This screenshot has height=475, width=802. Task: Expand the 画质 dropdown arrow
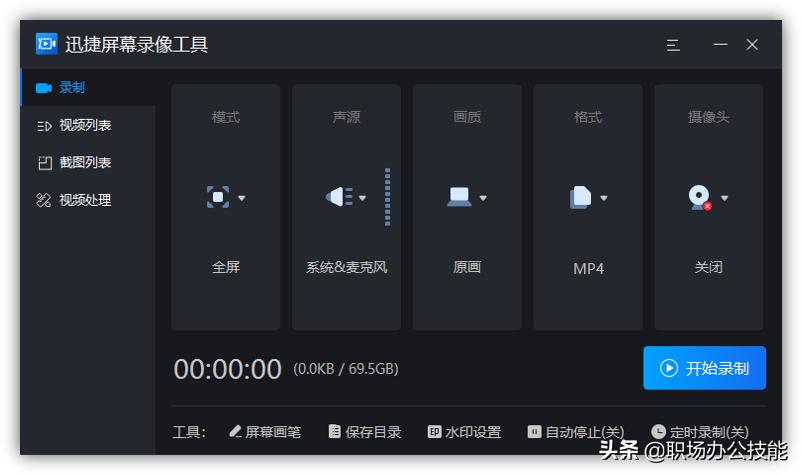coord(483,198)
